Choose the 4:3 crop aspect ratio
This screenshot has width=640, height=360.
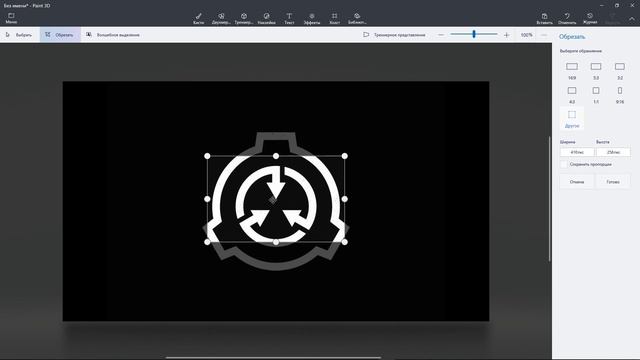coord(572,94)
